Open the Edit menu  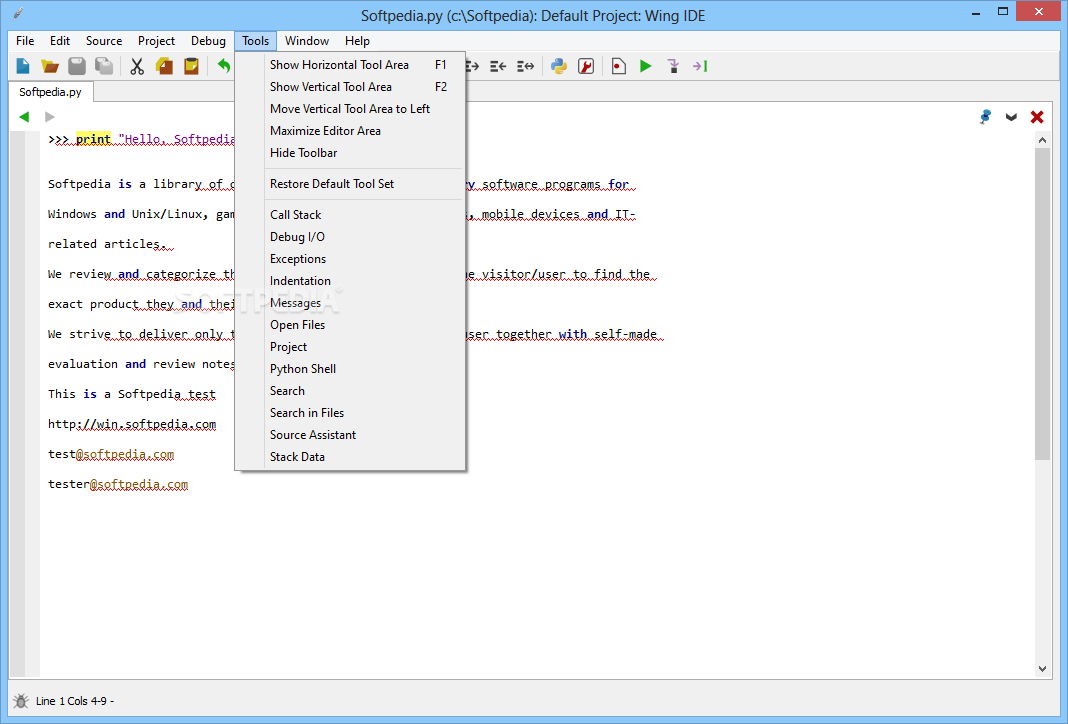click(60, 41)
